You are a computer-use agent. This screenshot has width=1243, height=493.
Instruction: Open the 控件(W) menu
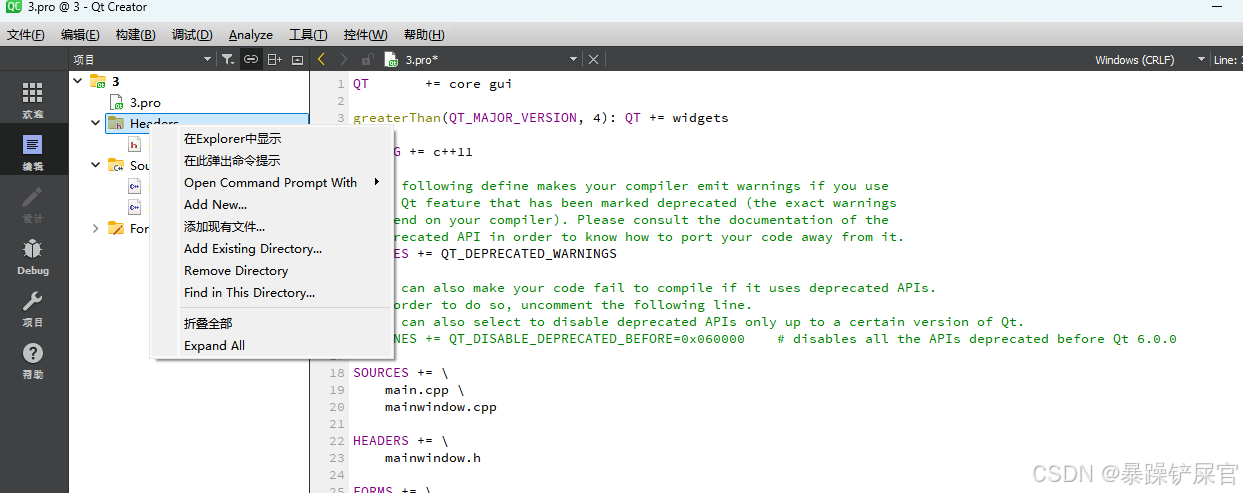point(365,35)
